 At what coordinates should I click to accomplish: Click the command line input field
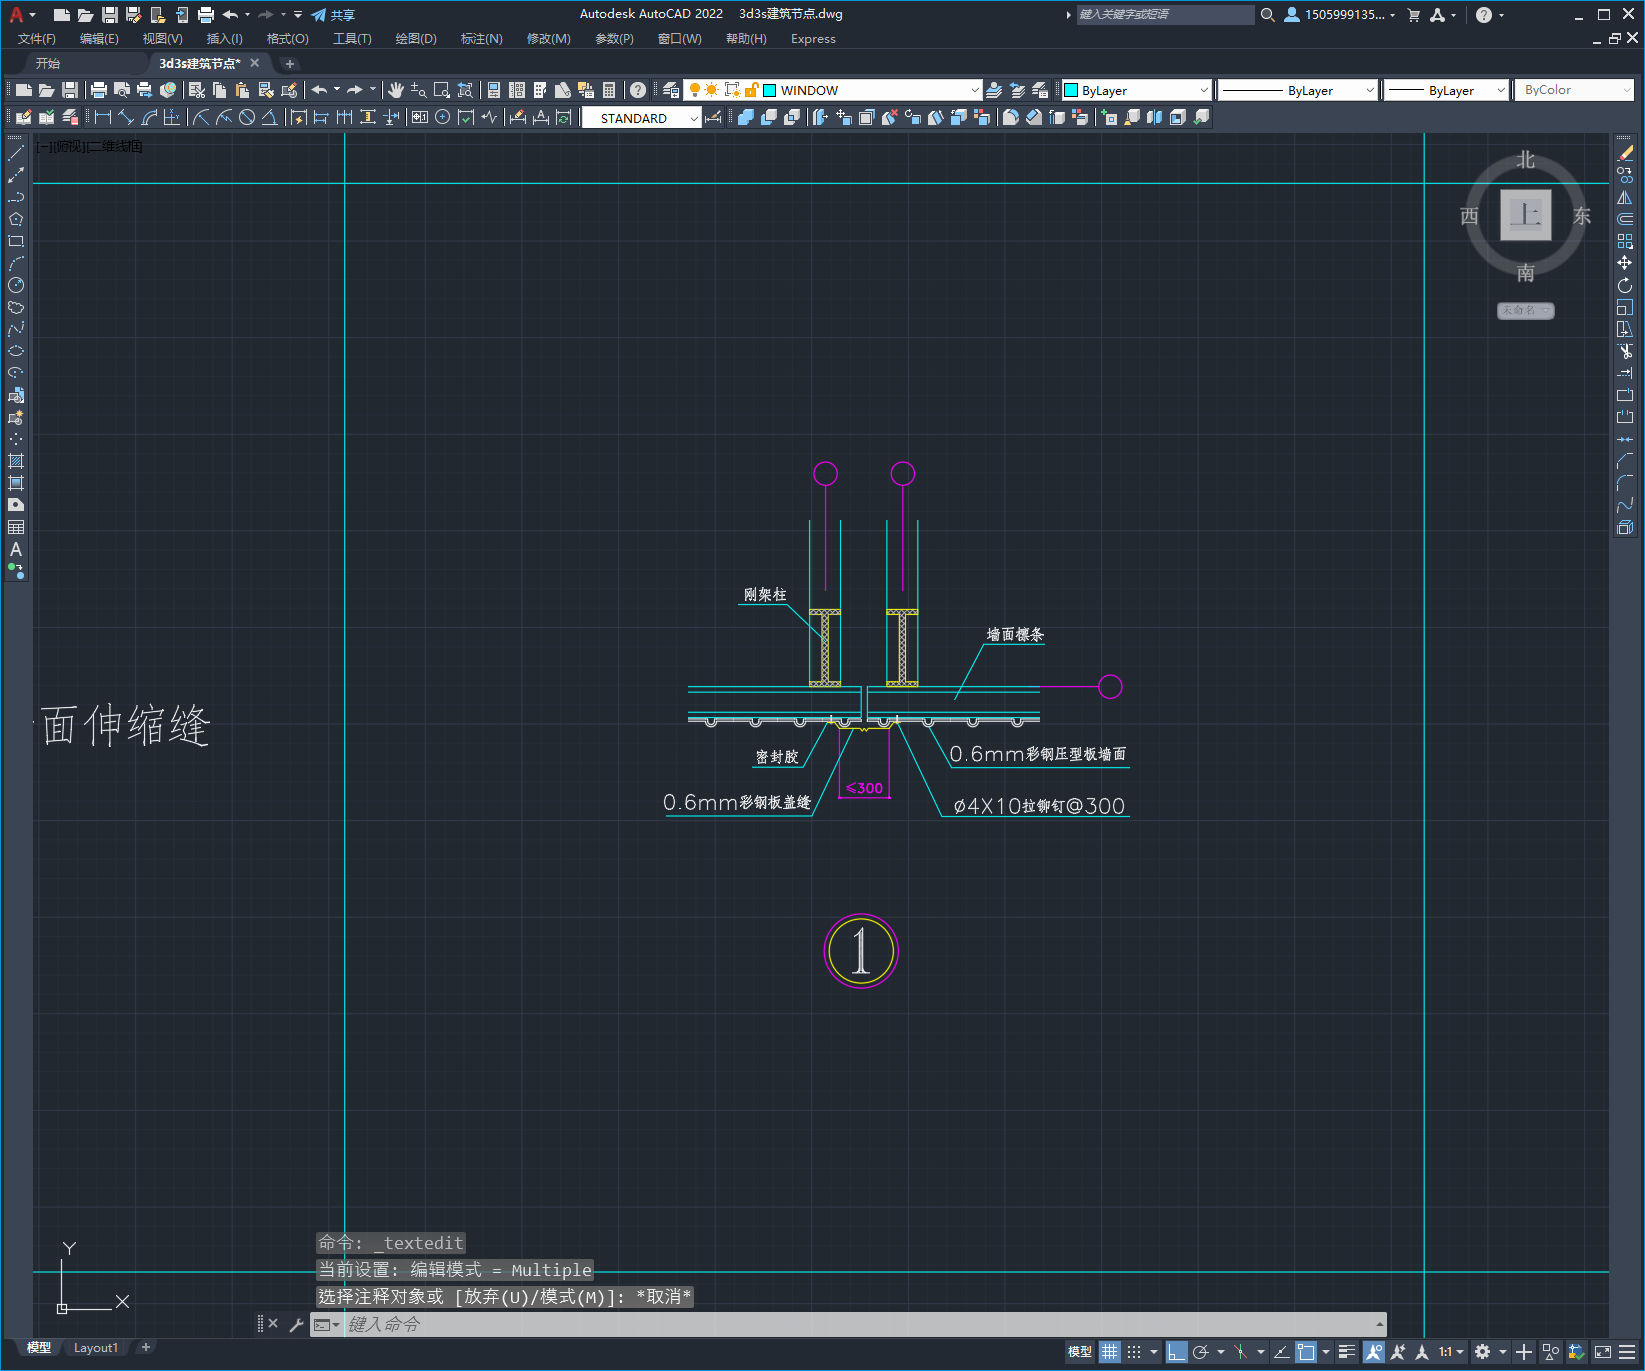860,1324
